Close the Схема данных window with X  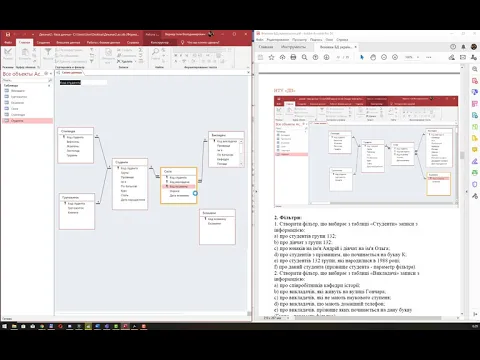click(248, 72)
